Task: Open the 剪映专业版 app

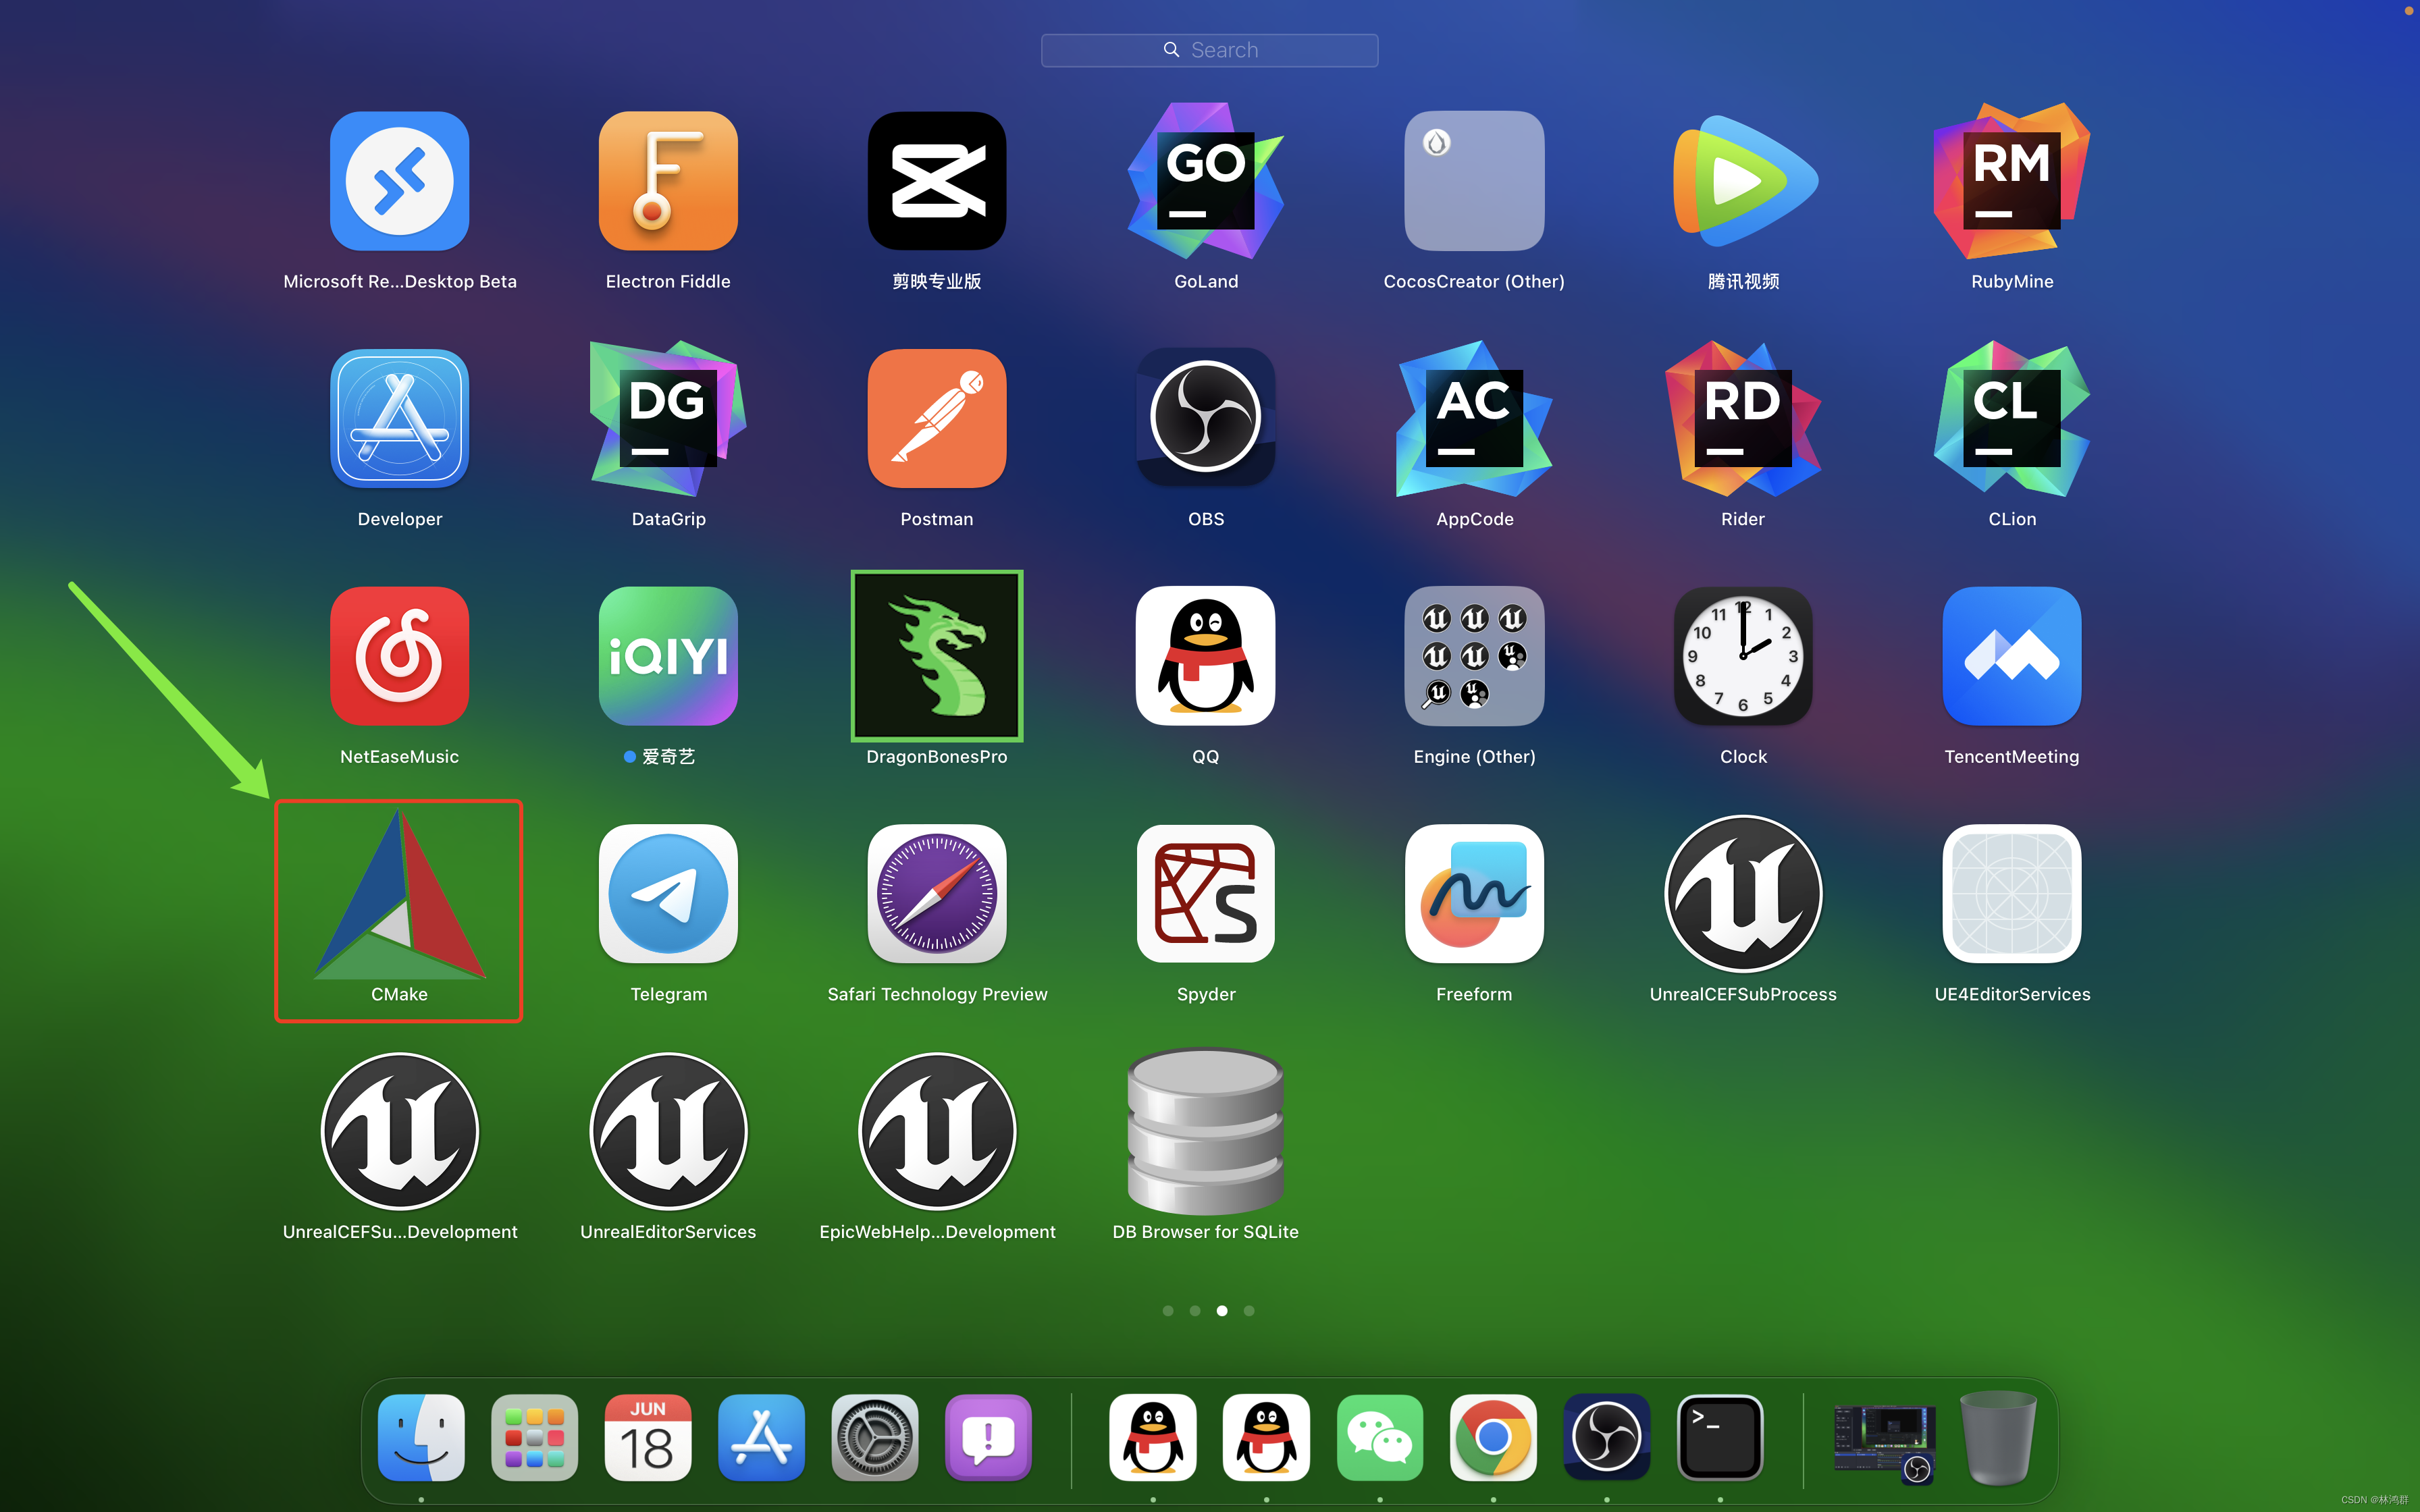Action: pos(937,181)
